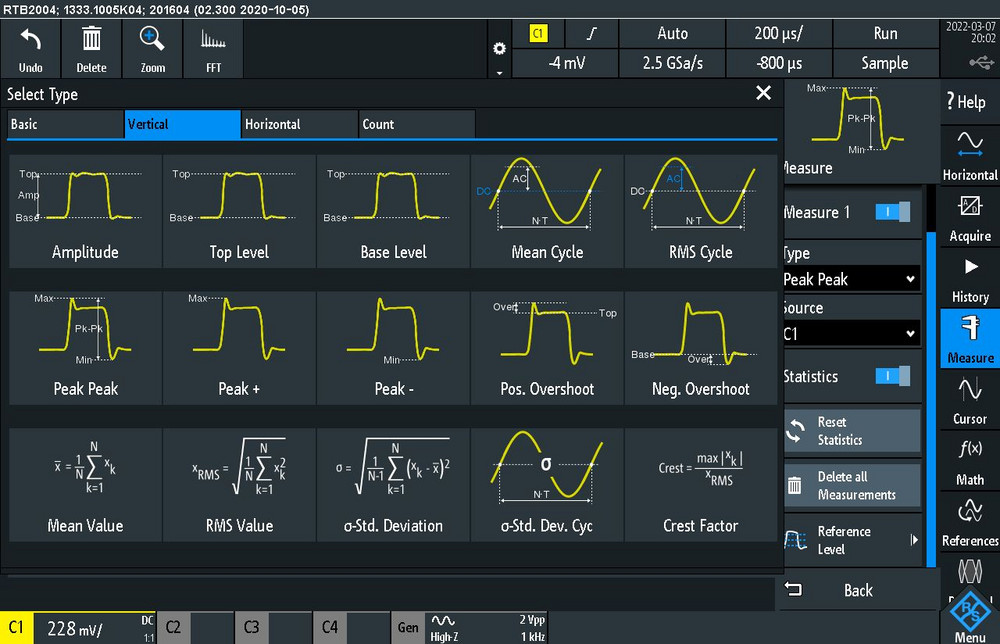Switch to the Count tab

pyautogui.click(x=417, y=124)
